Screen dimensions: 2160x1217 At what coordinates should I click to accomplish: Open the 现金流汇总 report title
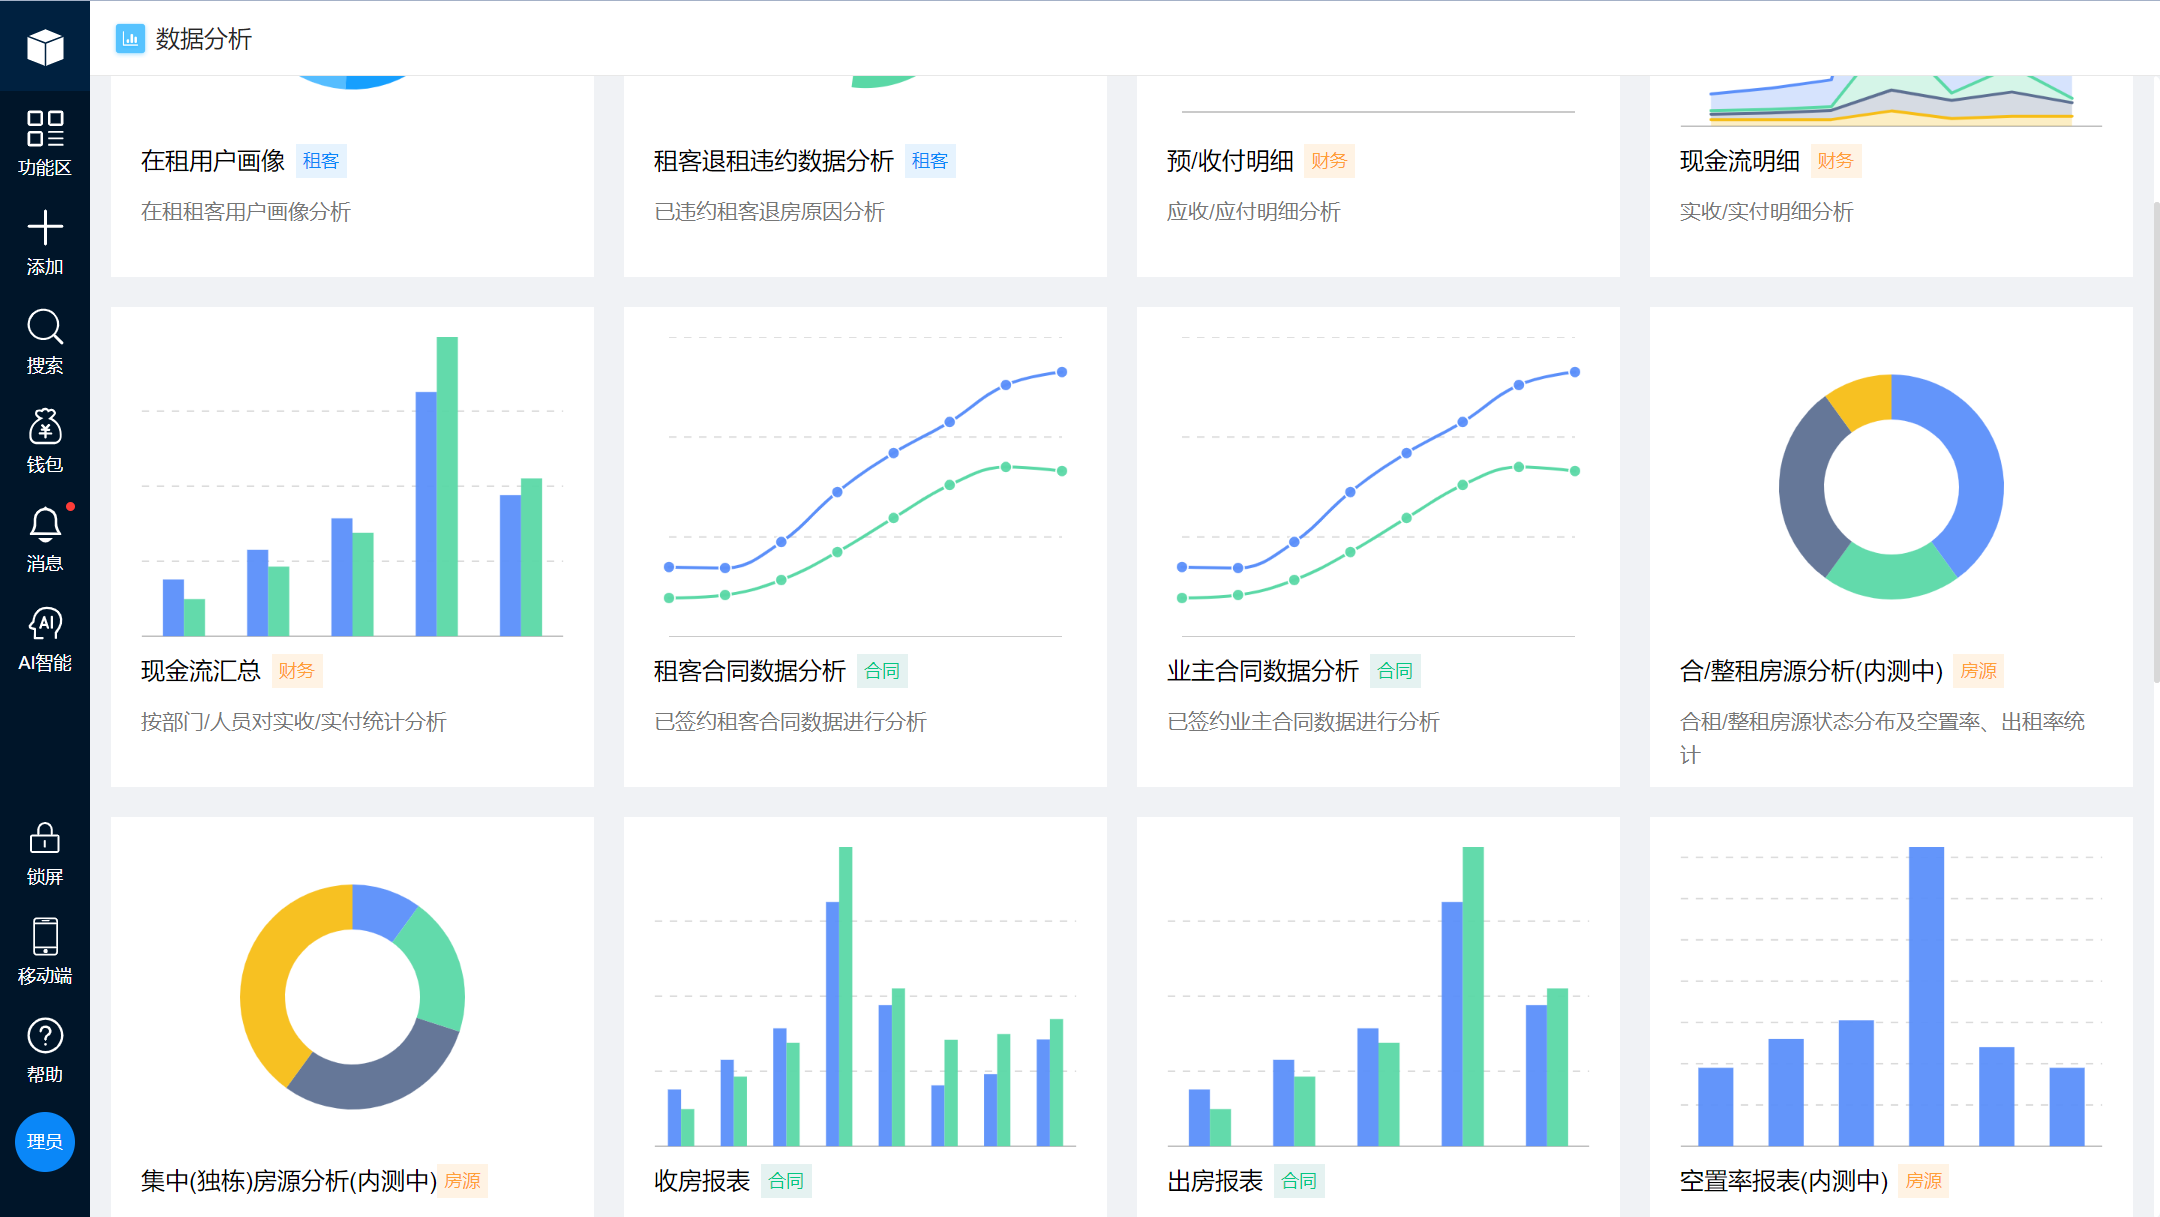[x=201, y=671]
